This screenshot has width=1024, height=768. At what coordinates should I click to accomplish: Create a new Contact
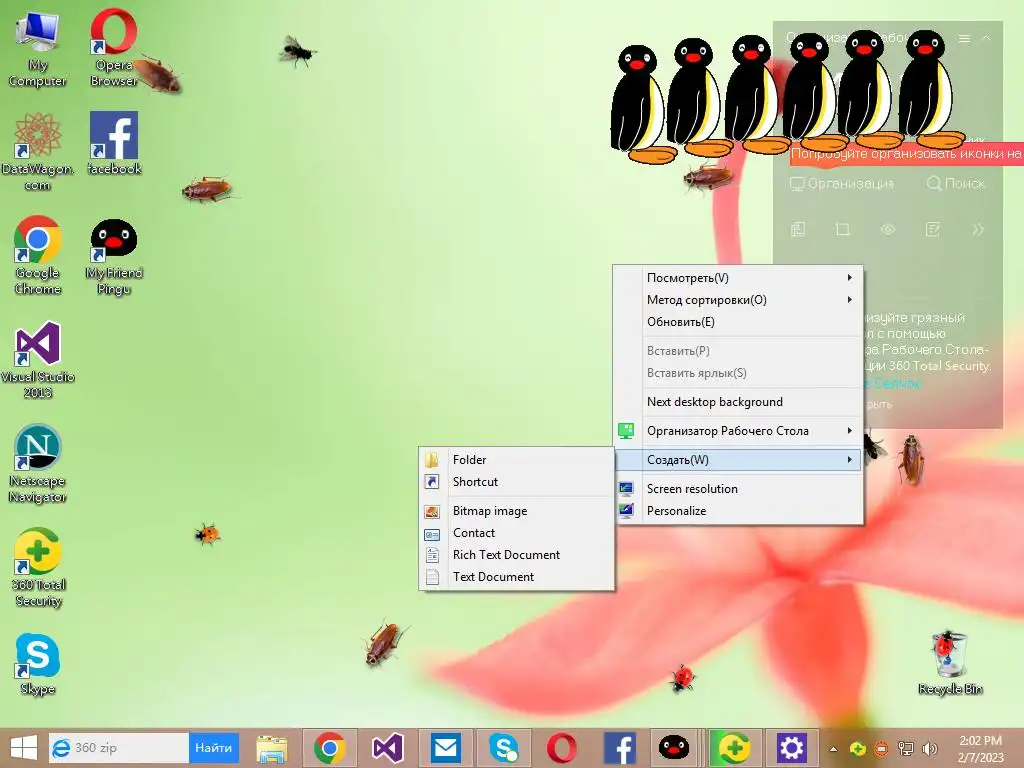point(517,533)
